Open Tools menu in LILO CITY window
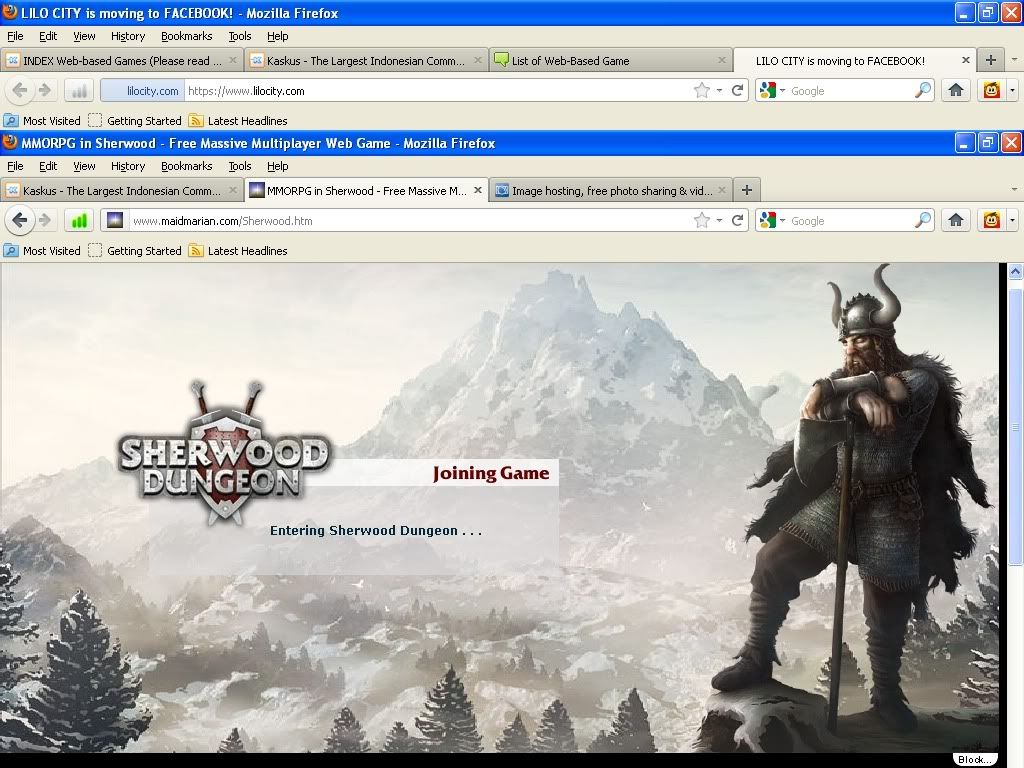1024x768 pixels. [x=240, y=36]
